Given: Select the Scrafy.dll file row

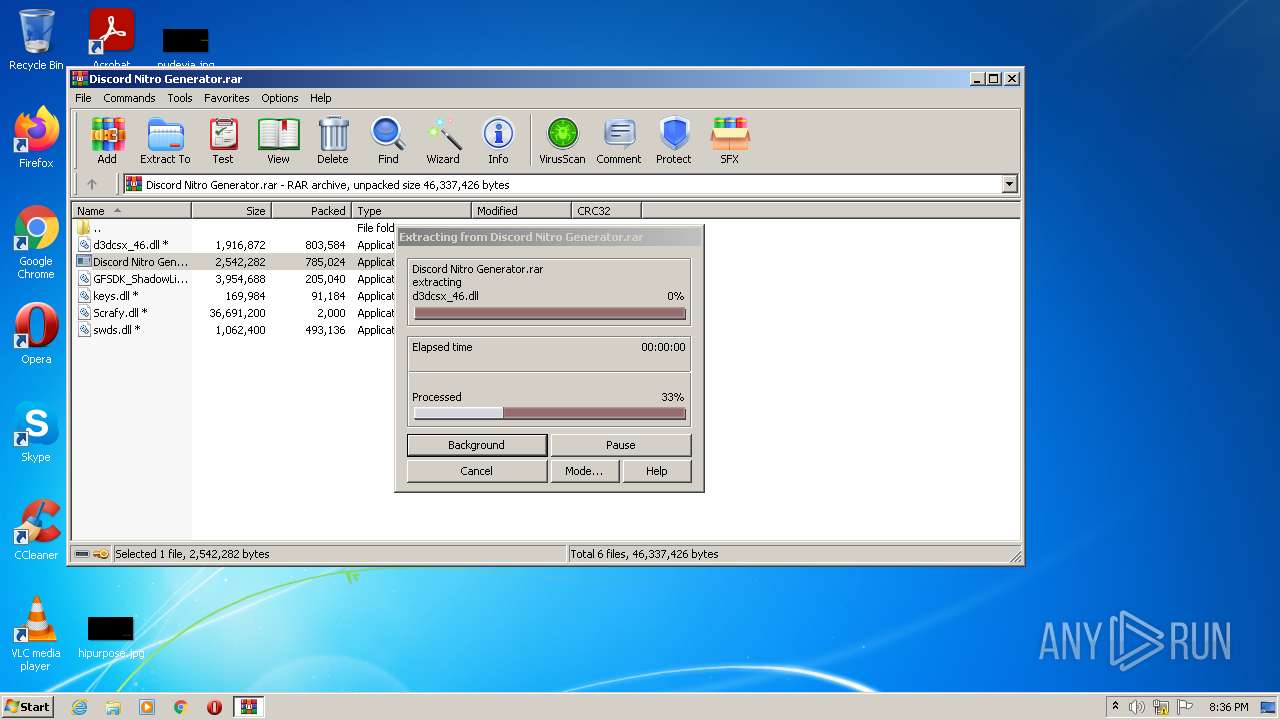Looking at the screenshot, I should pos(235,313).
